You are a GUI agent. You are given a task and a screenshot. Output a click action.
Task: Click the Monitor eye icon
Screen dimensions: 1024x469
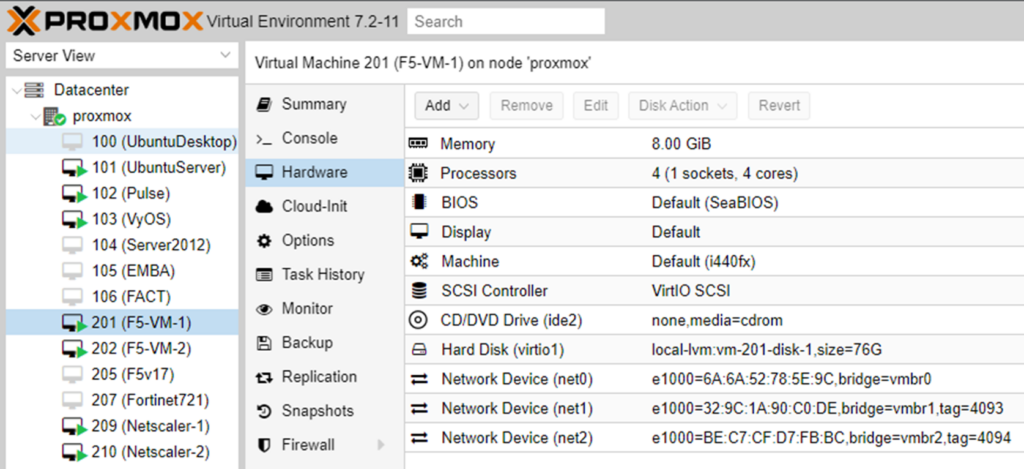264,310
